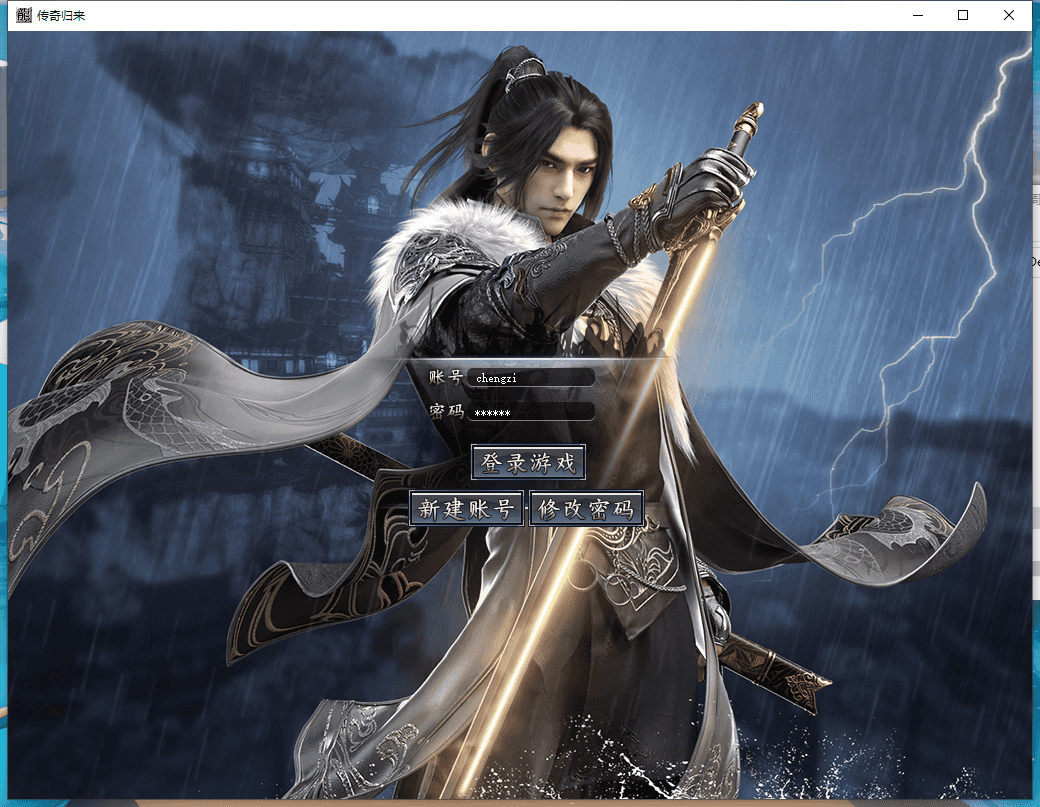
Task: Minimize the 传奇归来 game window
Action: point(918,15)
